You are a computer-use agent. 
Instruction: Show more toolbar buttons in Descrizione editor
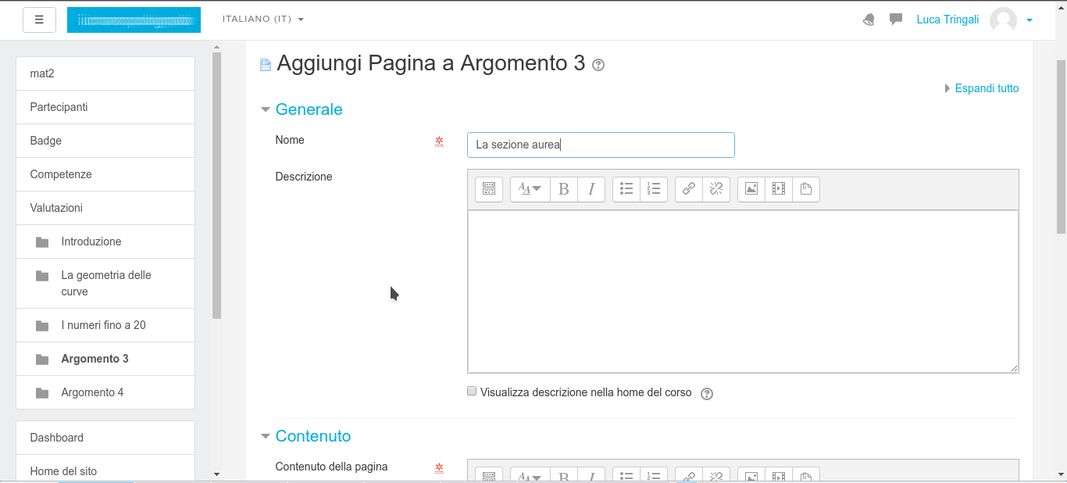(x=489, y=189)
